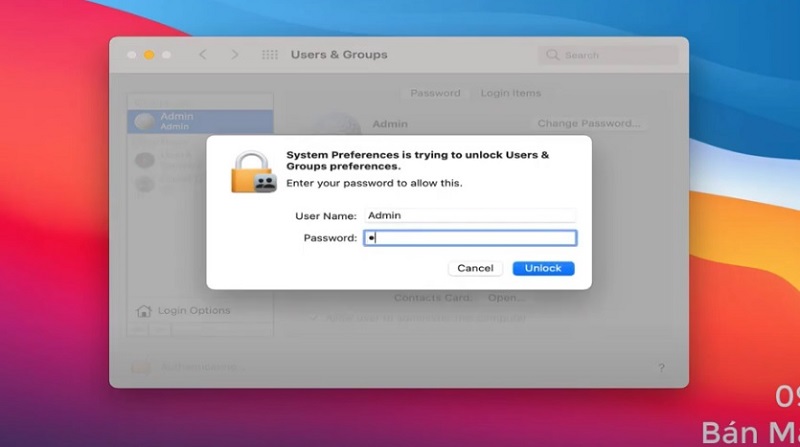800x447 pixels.
Task: Click the Login Options house icon
Action: [144, 311]
